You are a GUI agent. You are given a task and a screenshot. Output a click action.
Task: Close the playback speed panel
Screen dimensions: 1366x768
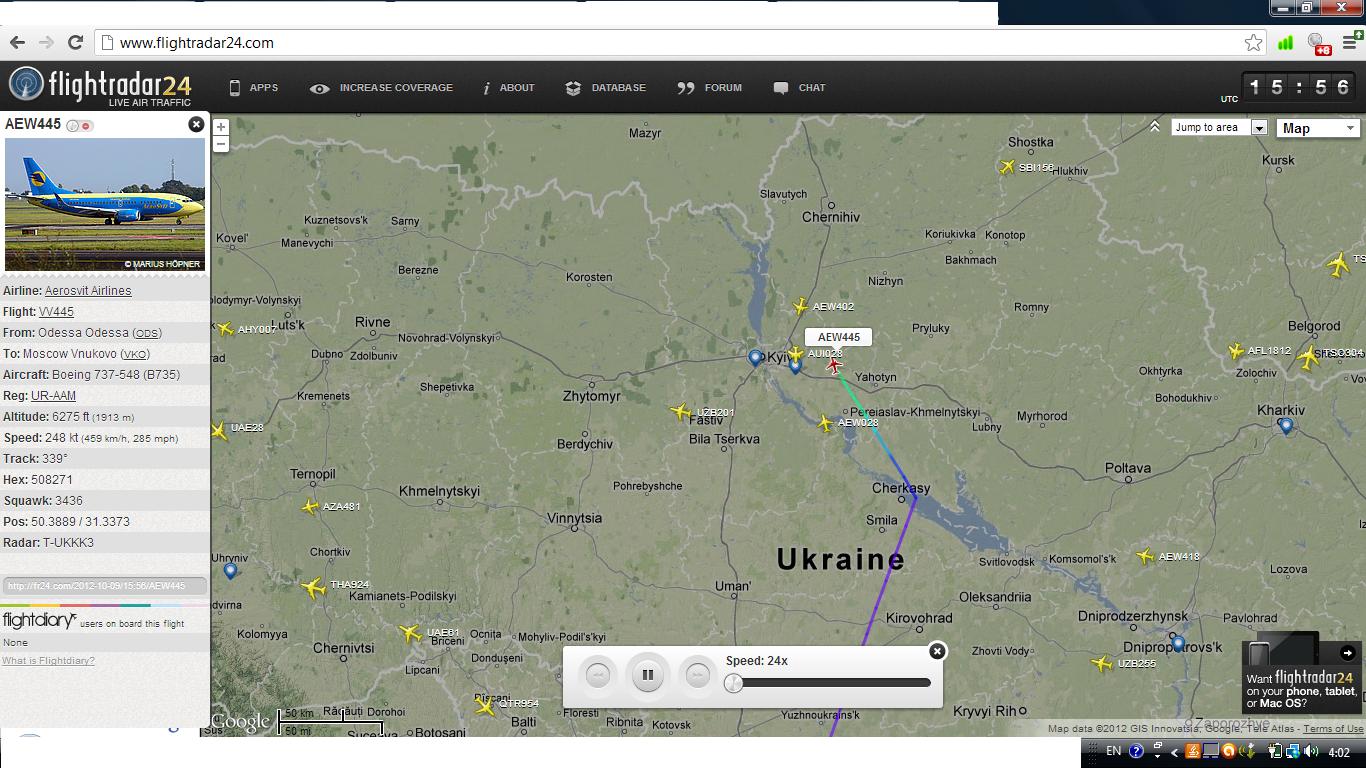point(937,651)
